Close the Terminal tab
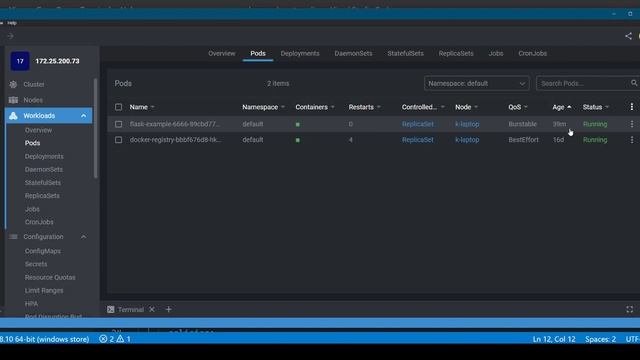Screen dimensions: 640x360 click(152, 309)
